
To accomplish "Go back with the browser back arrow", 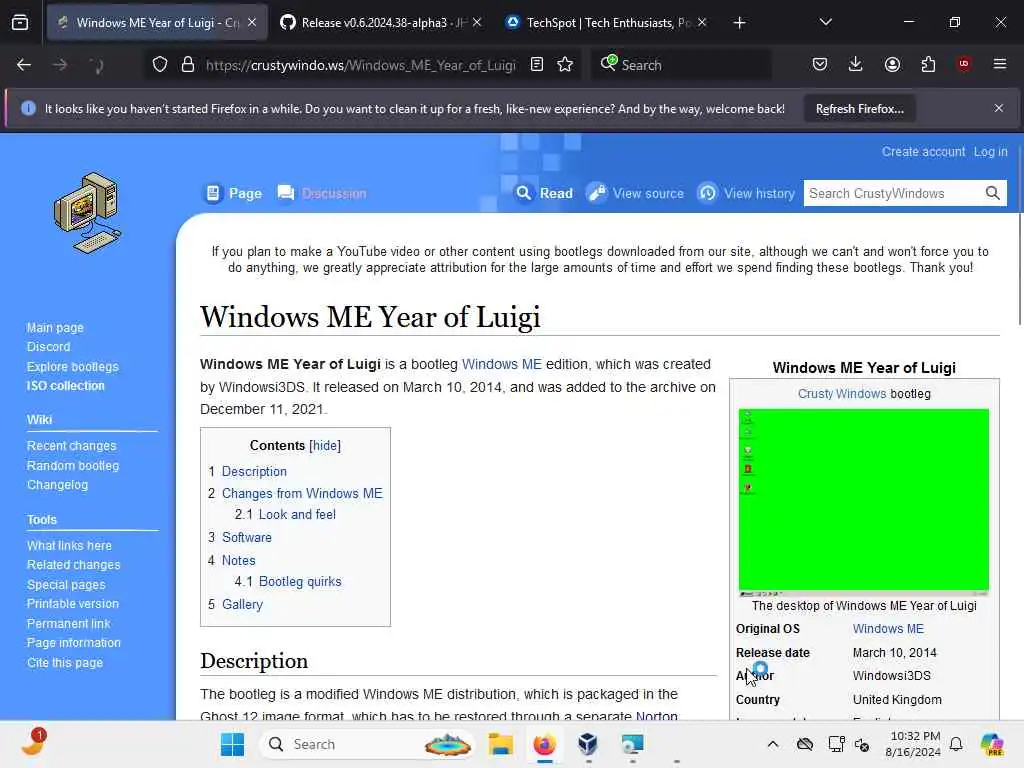I will [x=24, y=65].
